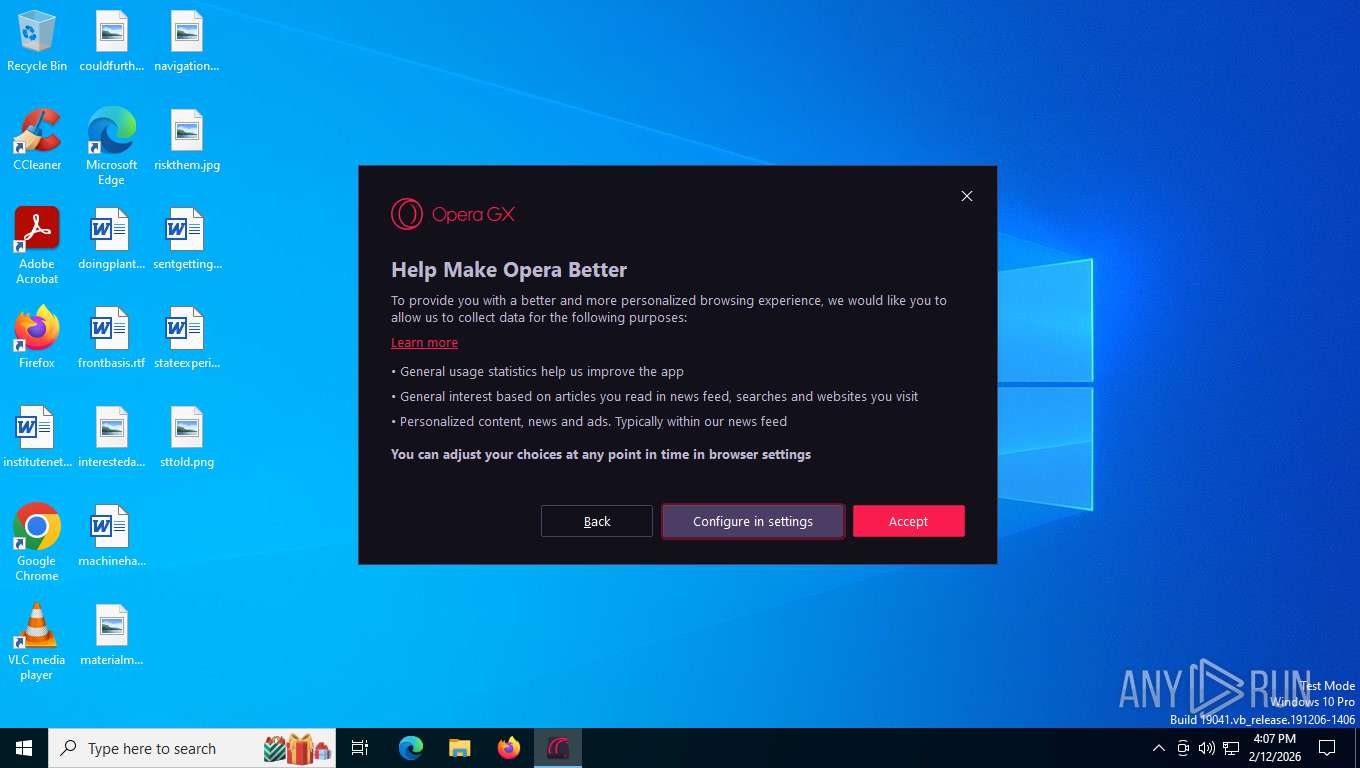Open the Windows Start menu
Viewport: 1360px width, 768px height.
tap(24, 748)
